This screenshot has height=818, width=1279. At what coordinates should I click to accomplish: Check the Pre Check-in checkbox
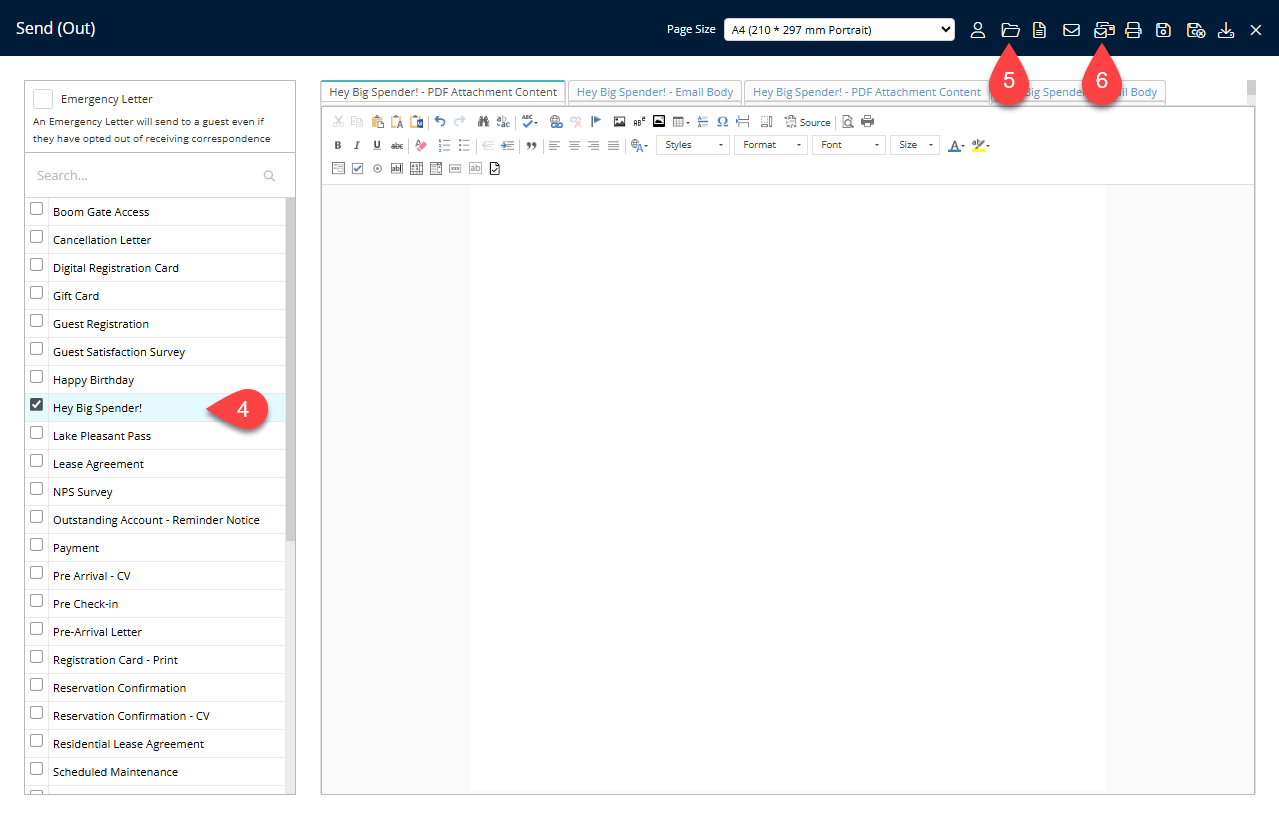(x=37, y=601)
